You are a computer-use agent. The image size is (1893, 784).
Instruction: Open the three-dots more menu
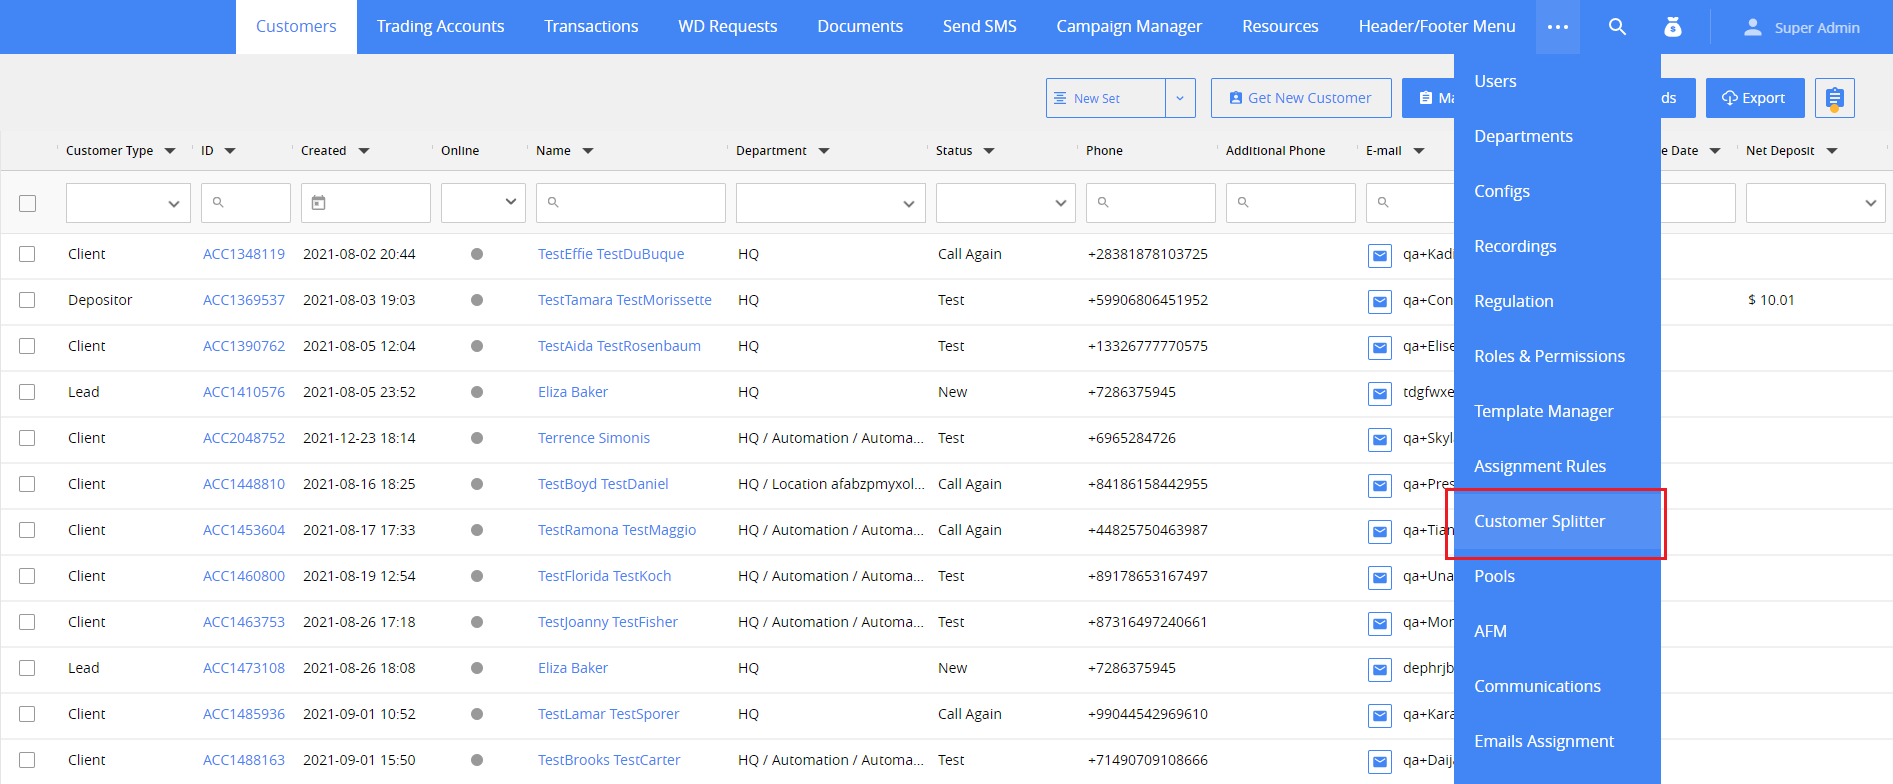coord(1557,27)
